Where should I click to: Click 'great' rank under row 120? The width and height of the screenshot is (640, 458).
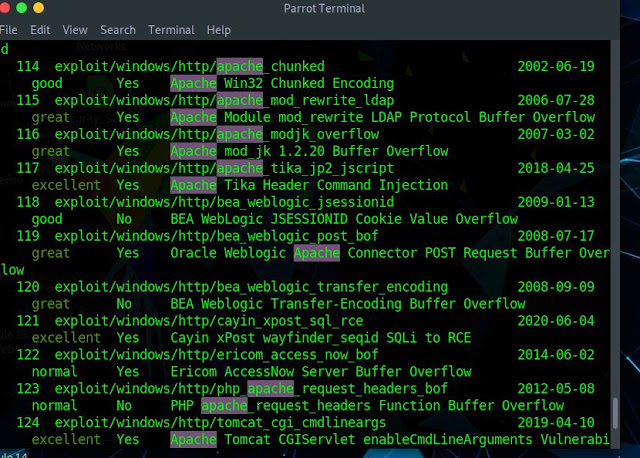coord(51,304)
